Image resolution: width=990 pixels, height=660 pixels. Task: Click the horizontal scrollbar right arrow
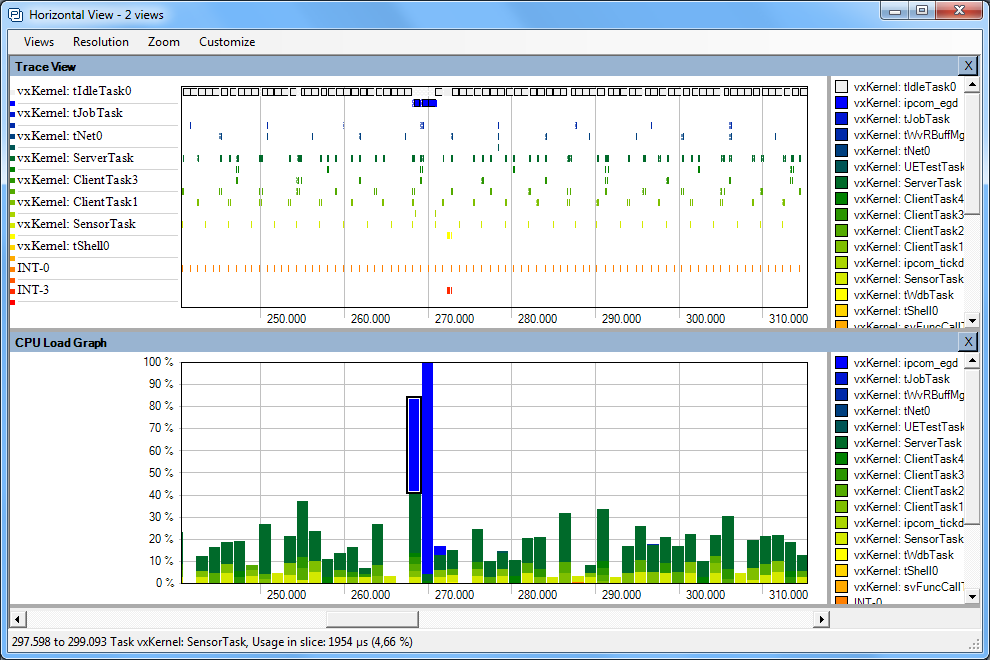(x=821, y=619)
